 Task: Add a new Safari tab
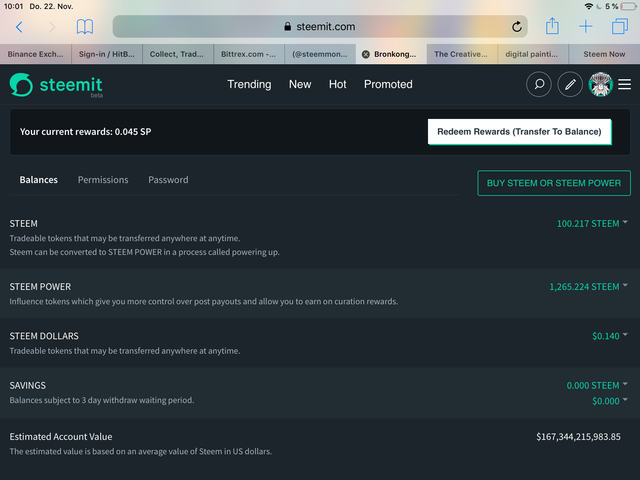pos(586,27)
